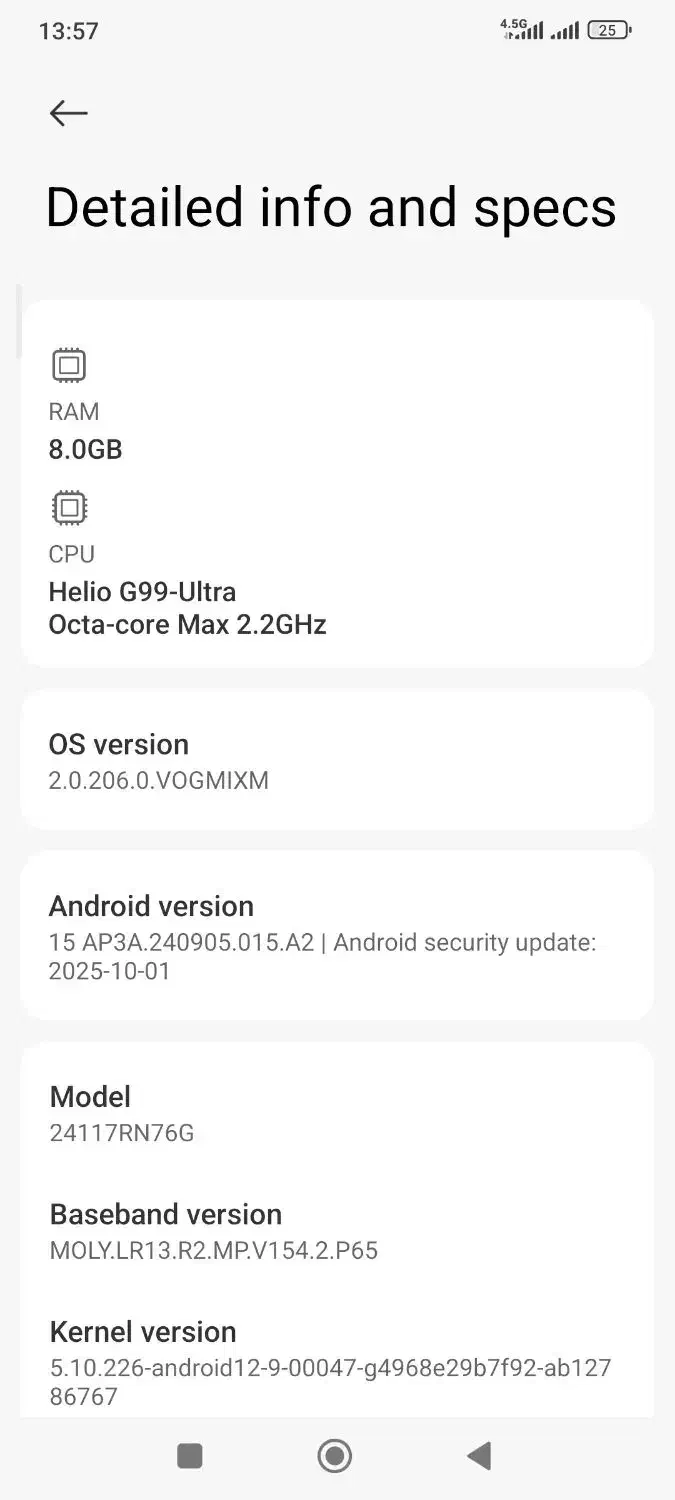Tap the battery level indicator
The width and height of the screenshot is (675, 1500).
[x=609, y=30]
